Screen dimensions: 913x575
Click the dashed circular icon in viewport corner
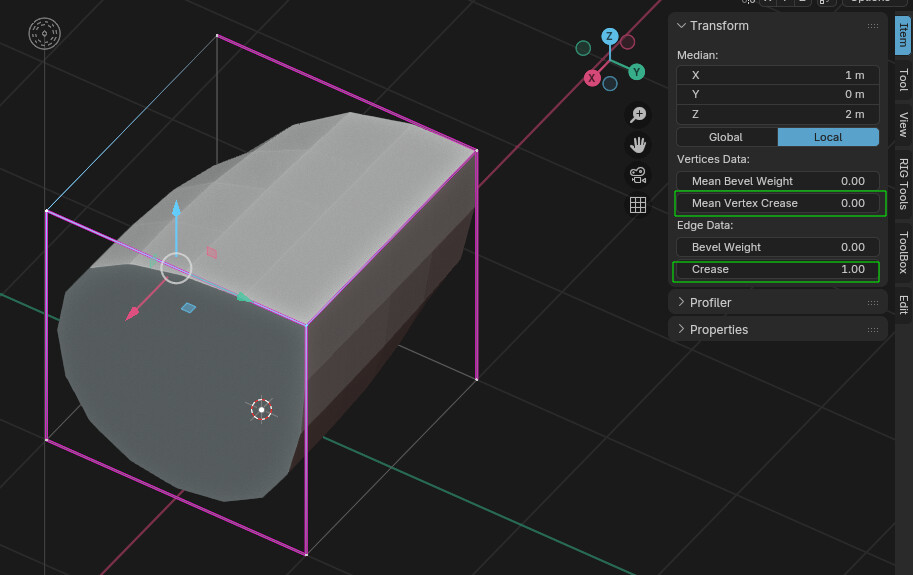tap(44, 34)
